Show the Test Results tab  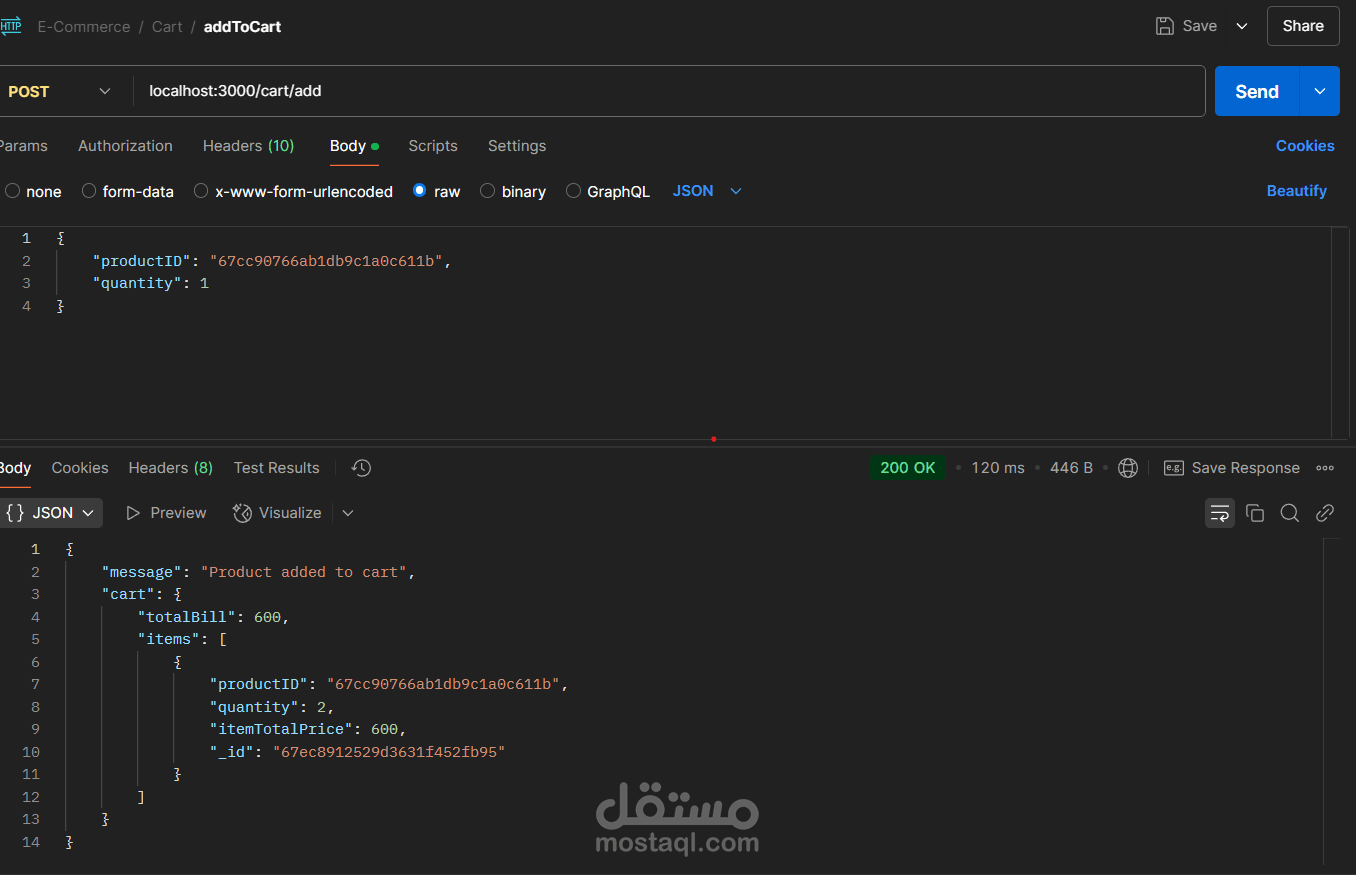click(x=277, y=468)
